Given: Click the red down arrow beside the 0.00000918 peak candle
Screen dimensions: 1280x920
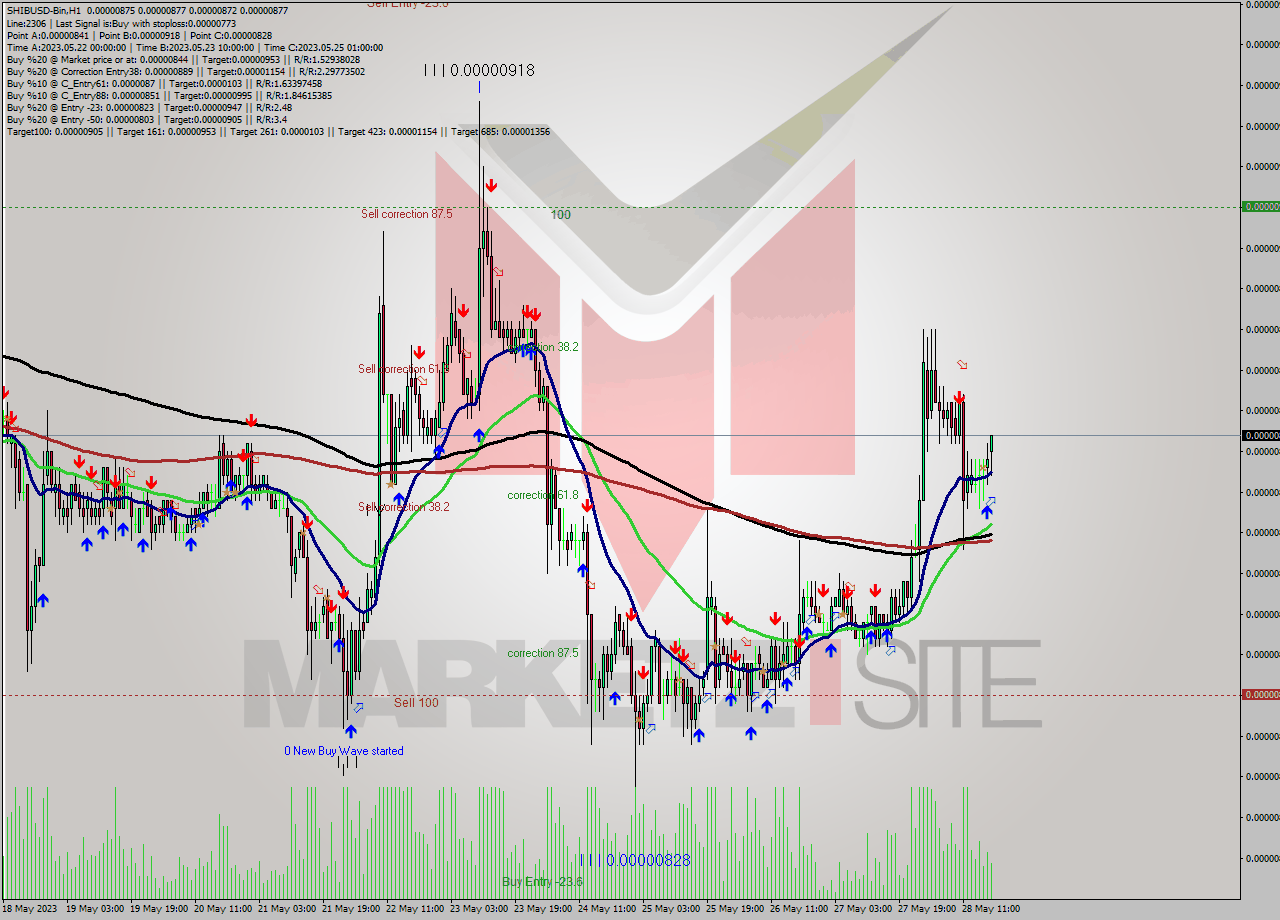Looking at the screenshot, I should click(491, 186).
